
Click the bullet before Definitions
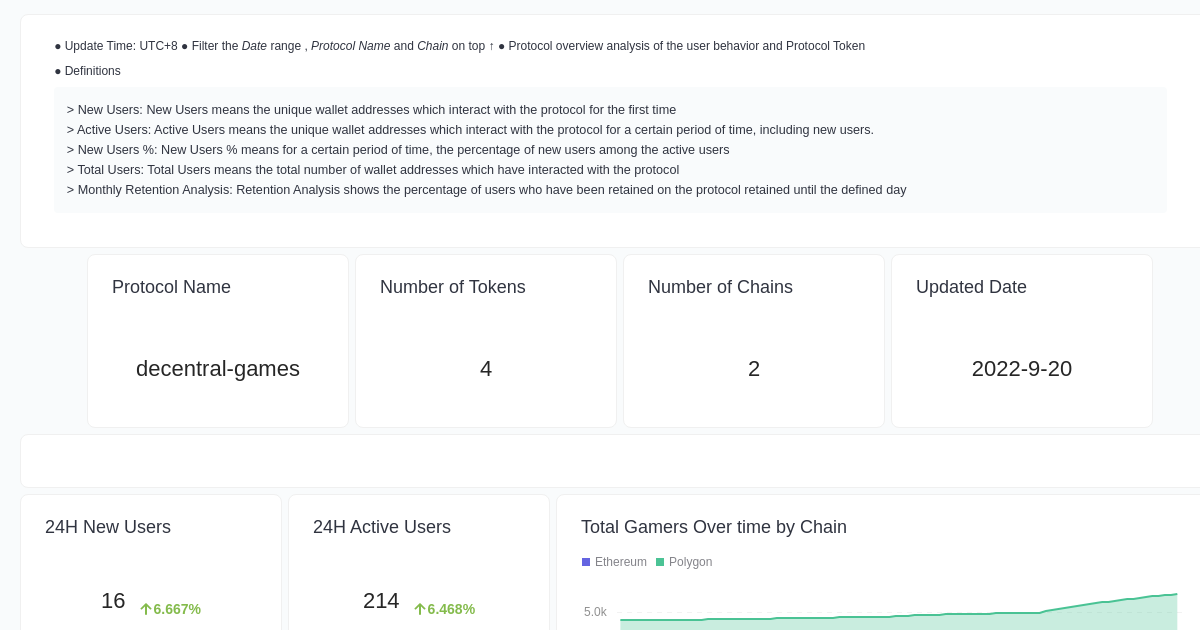(57, 71)
